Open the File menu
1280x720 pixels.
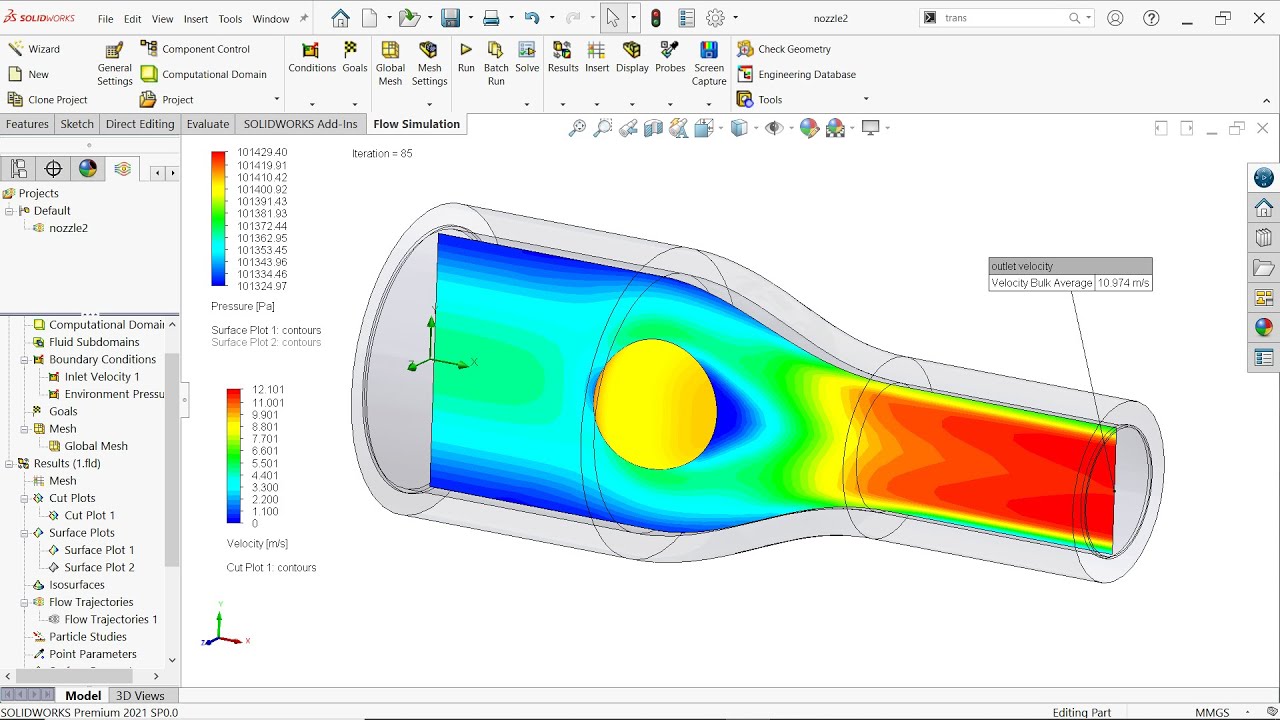[x=105, y=19]
